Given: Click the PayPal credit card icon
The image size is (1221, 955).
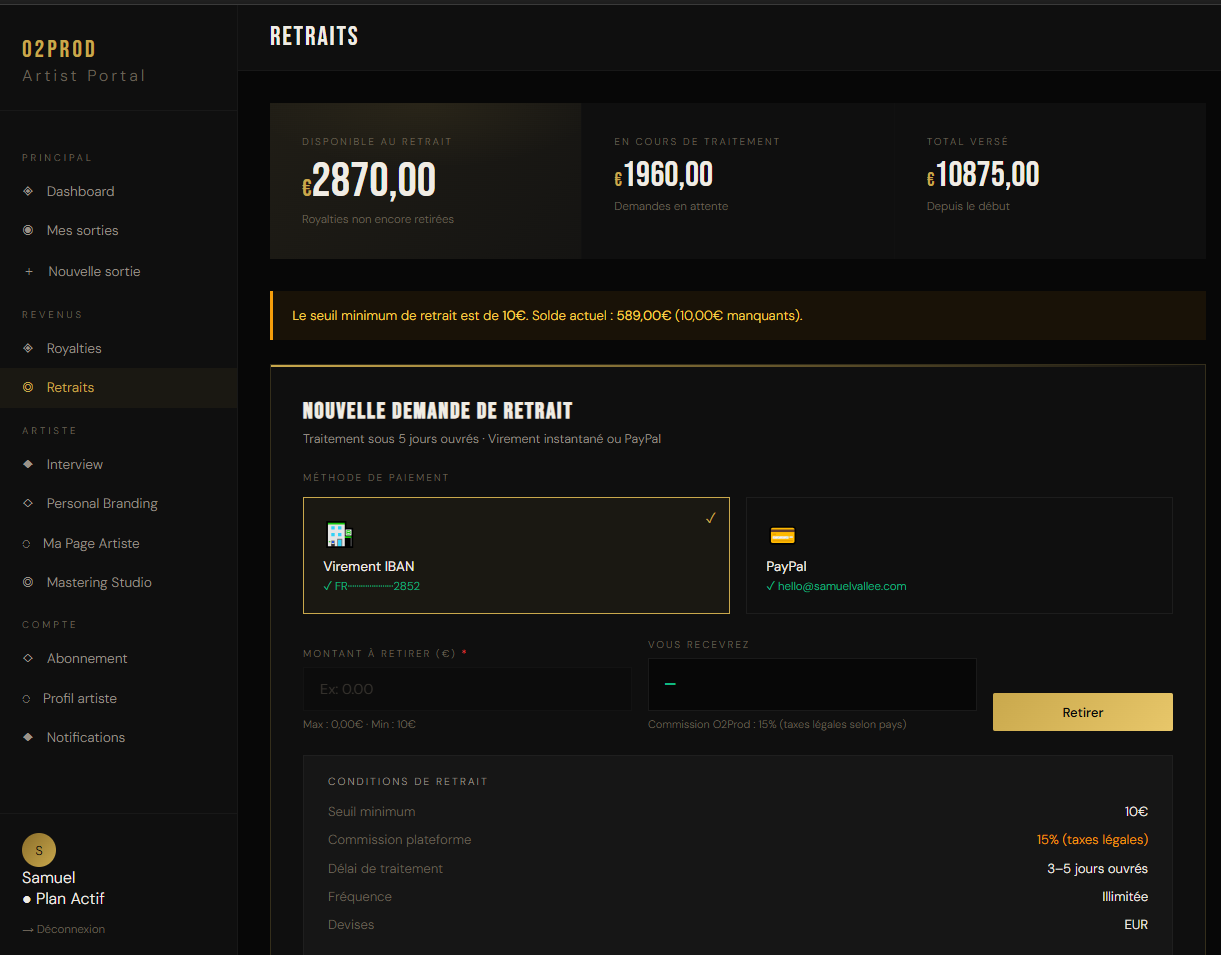Looking at the screenshot, I should (782, 535).
